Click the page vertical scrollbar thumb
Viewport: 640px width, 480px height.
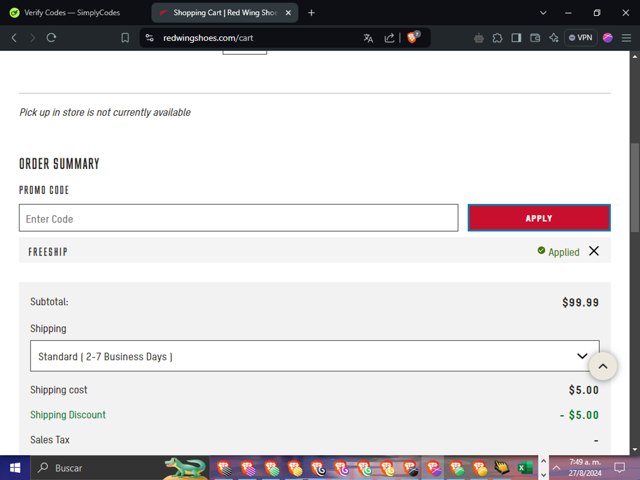click(635, 188)
